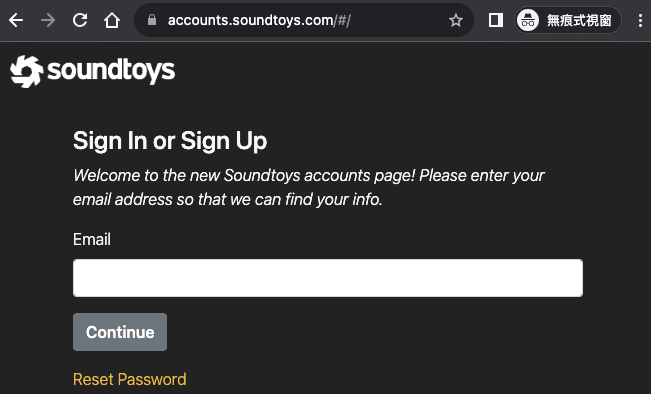This screenshot has height=394, width=651.
Task: Click the italic welcome message text
Action: (308, 187)
